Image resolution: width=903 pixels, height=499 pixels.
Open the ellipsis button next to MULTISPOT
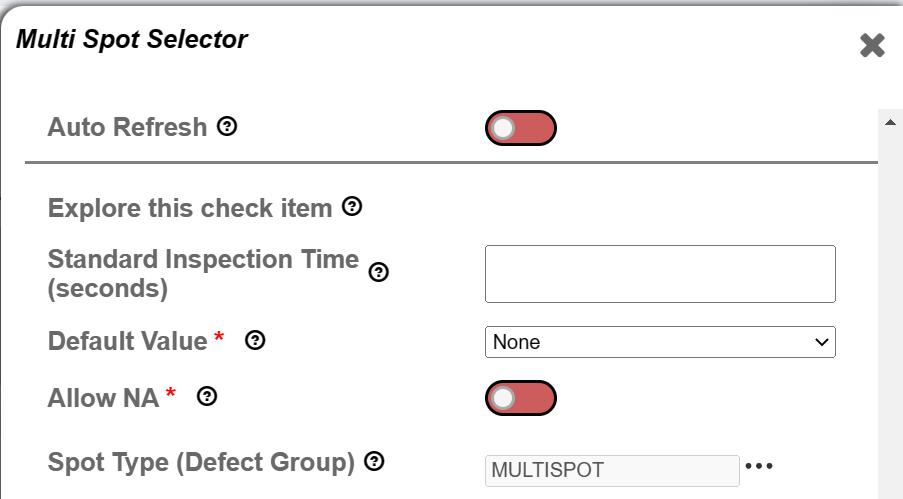point(759,466)
